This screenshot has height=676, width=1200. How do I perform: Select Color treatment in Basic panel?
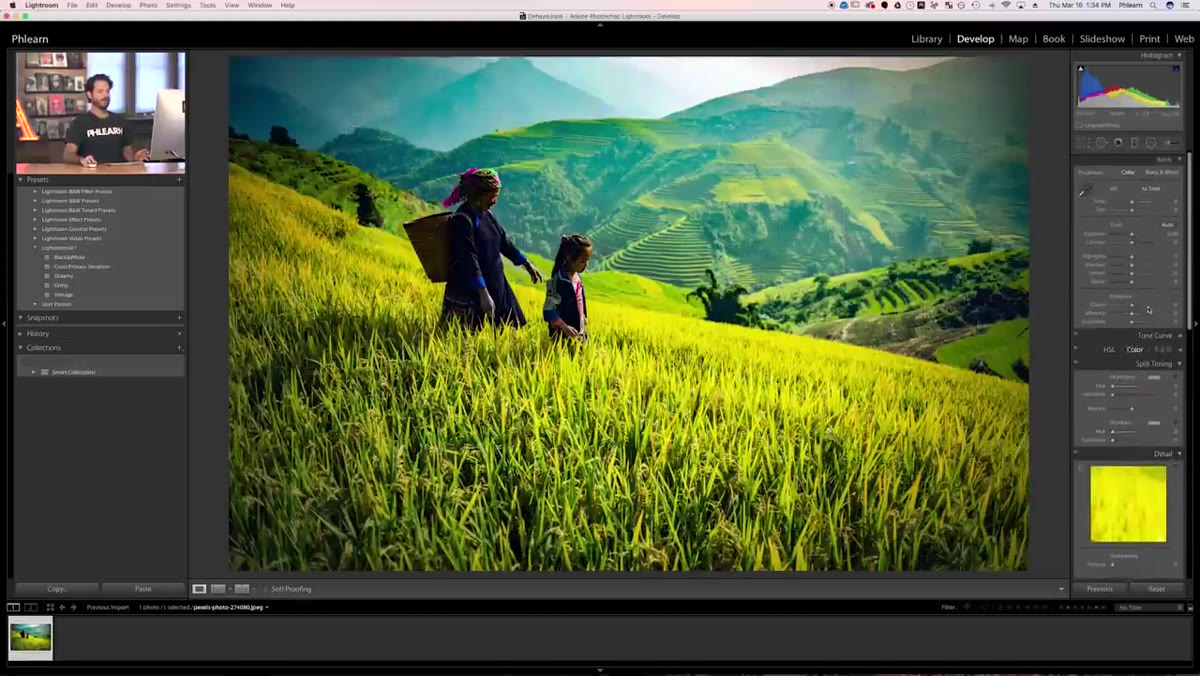[x=1128, y=172]
